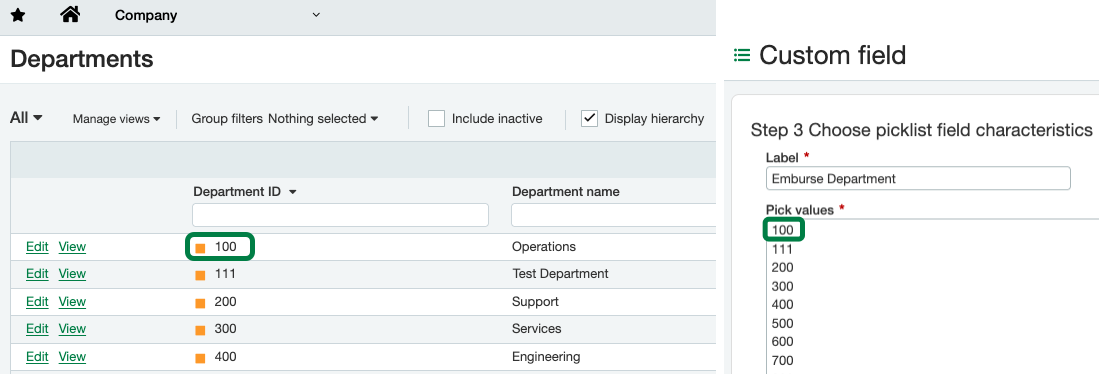Expand the All views dropdown
1099x374 pixels.
point(26,118)
